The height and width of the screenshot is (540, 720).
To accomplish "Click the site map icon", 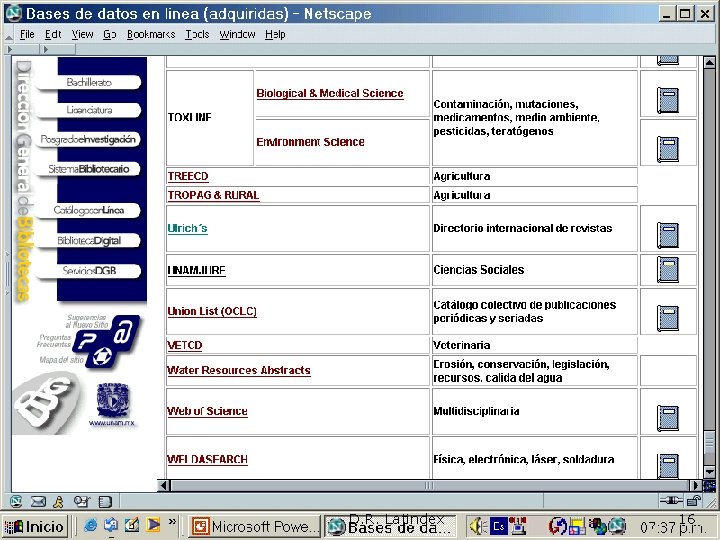I will (102, 356).
